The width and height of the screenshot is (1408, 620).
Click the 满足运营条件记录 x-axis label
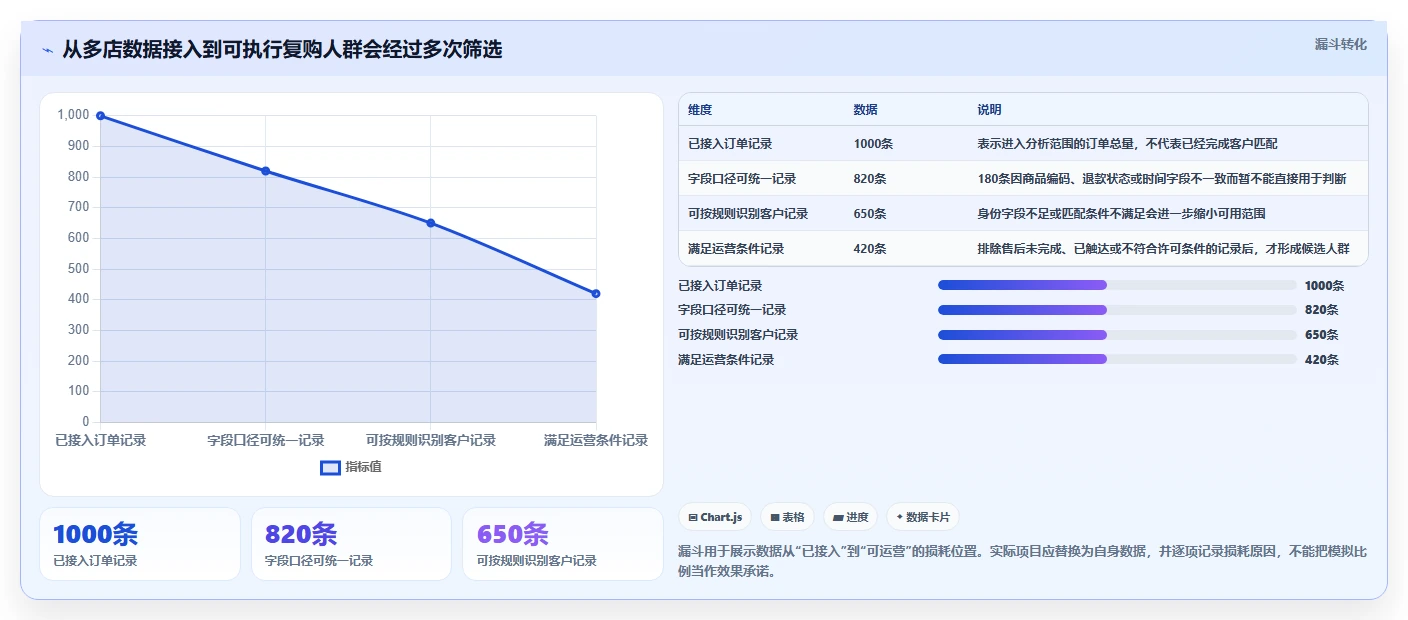[596, 440]
